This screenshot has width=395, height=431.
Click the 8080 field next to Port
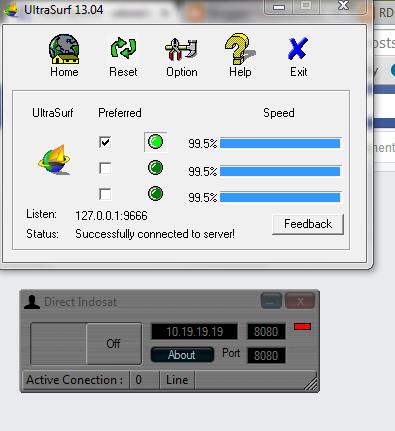(266, 355)
